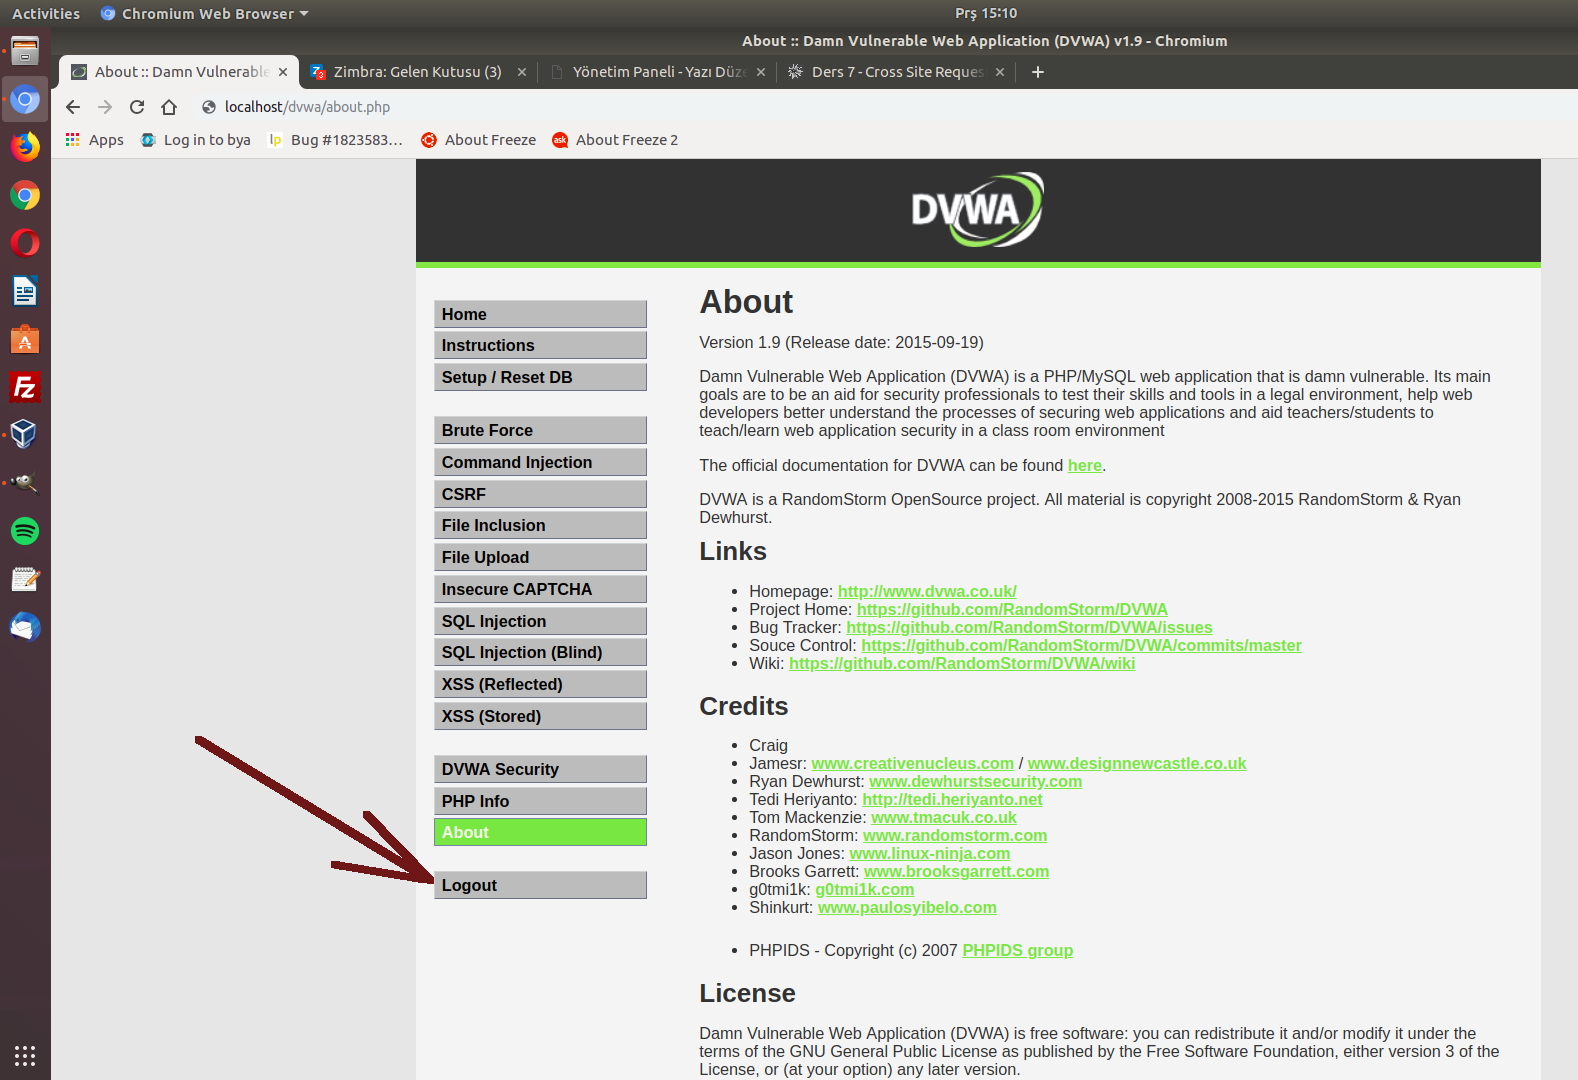The height and width of the screenshot is (1080, 1578).
Task: Open text editor notepad in dock
Action: point(25,579)
